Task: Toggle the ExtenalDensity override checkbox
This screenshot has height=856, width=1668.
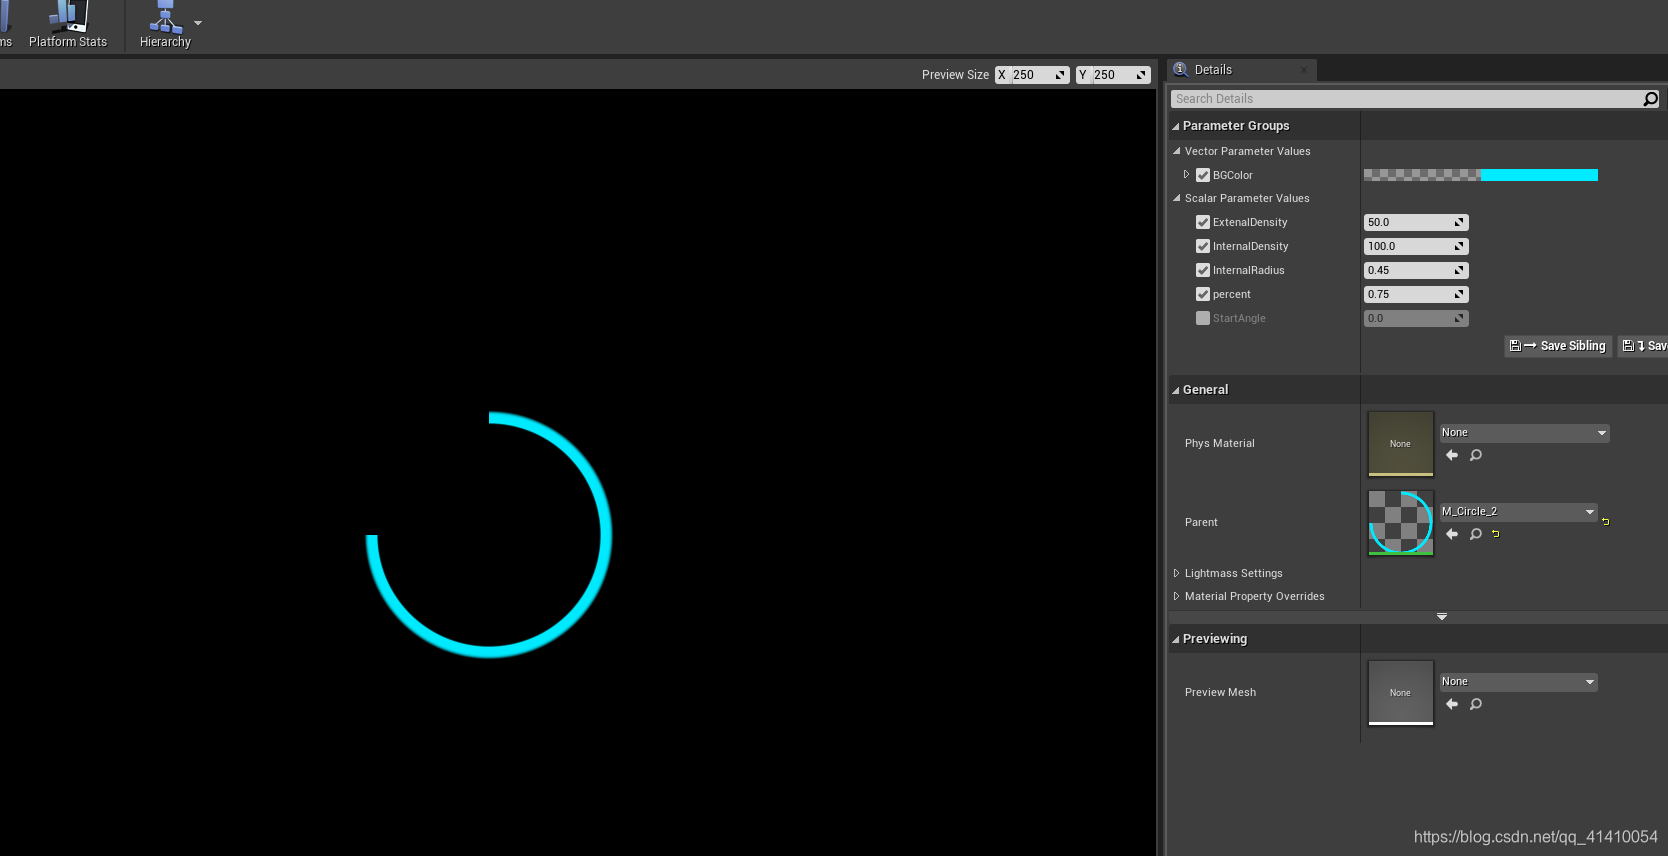Action: (1203, 222)
